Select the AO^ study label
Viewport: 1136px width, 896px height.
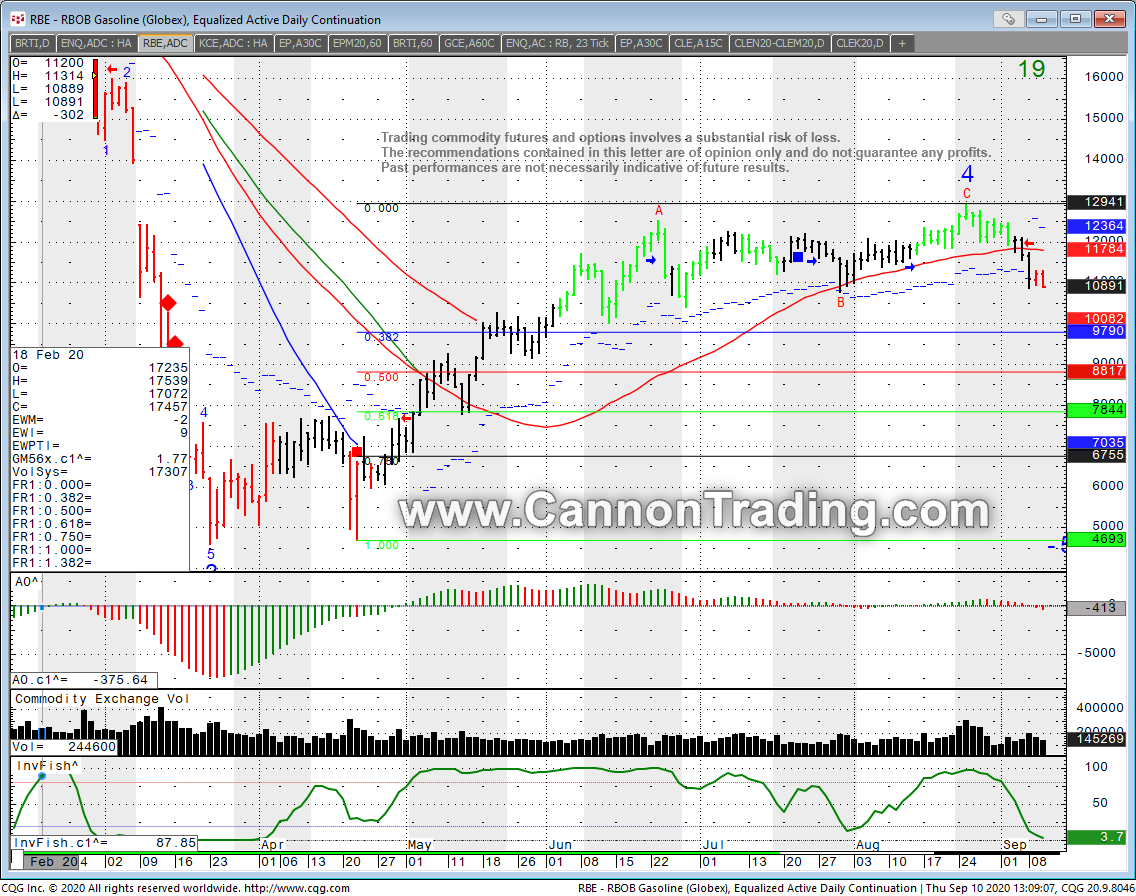[x=26, y=582]
